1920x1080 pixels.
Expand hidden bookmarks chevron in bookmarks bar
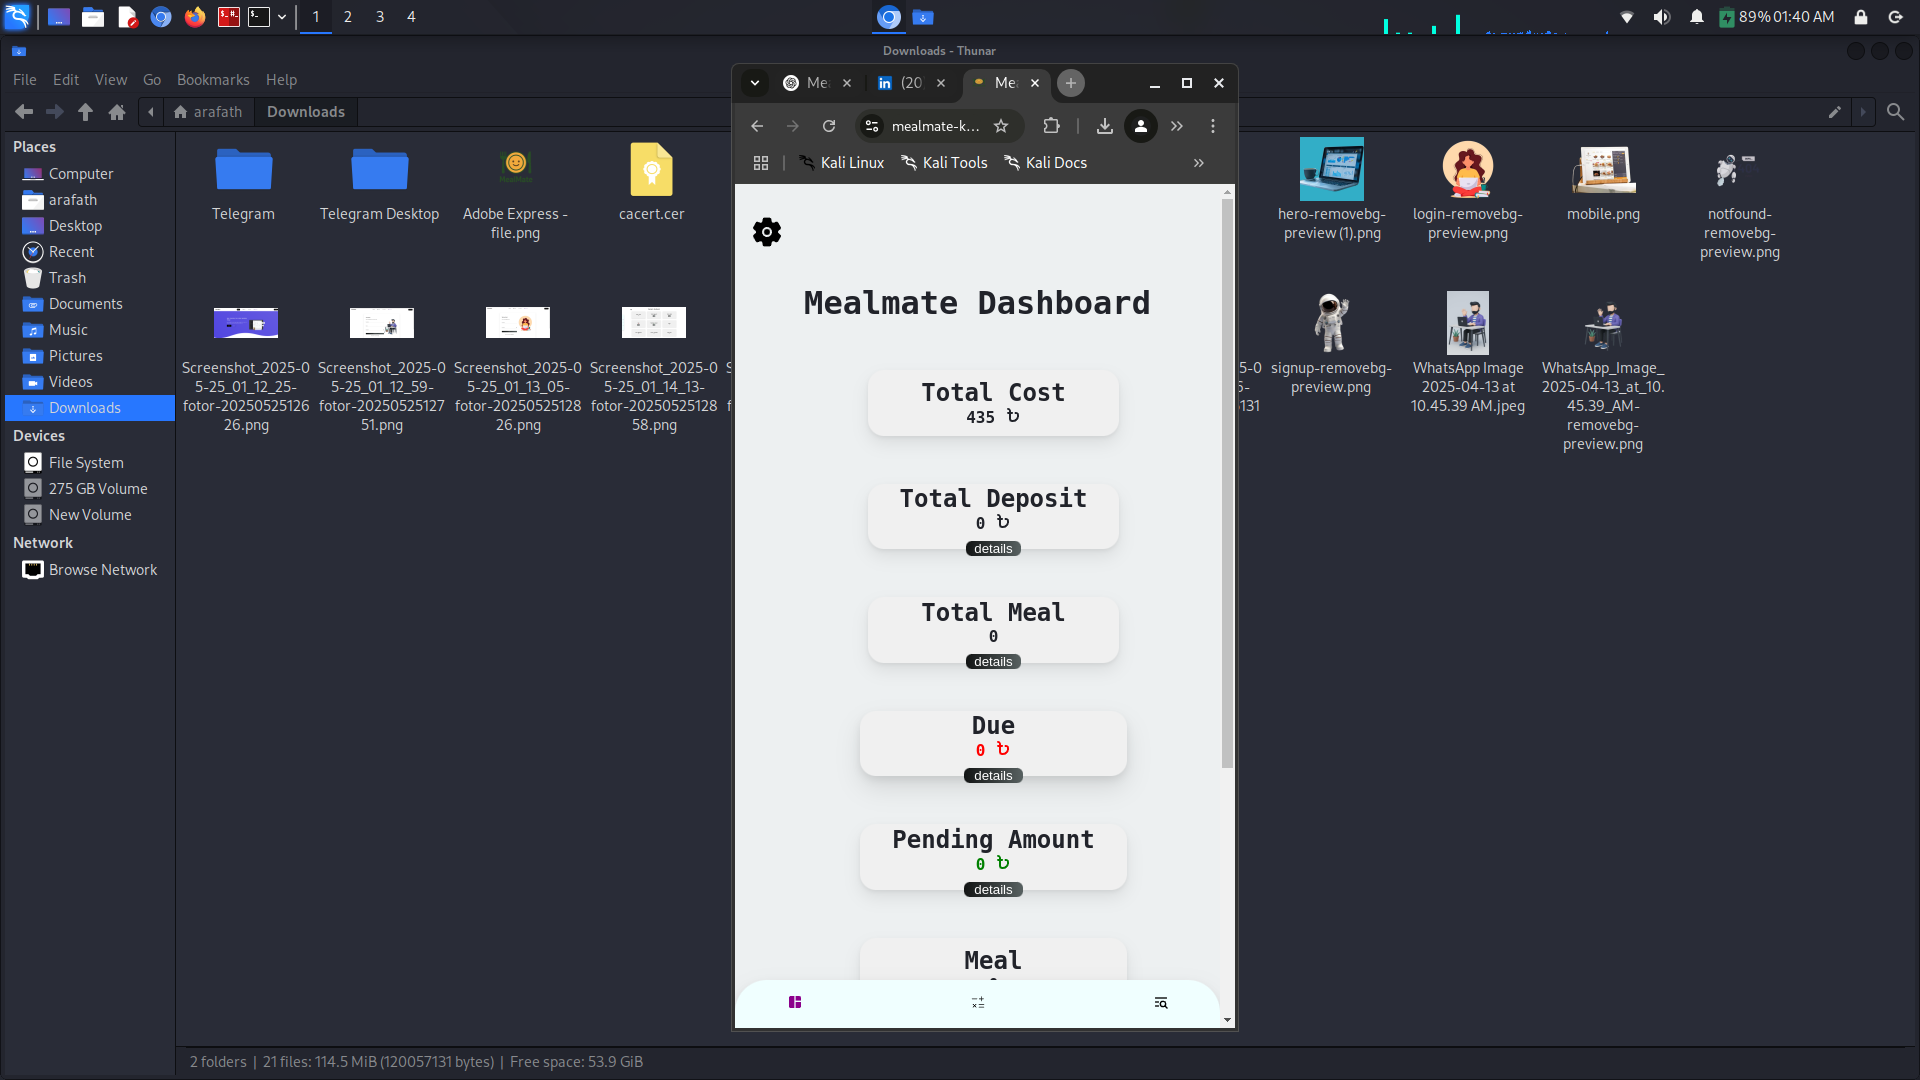click(1199, 163)
